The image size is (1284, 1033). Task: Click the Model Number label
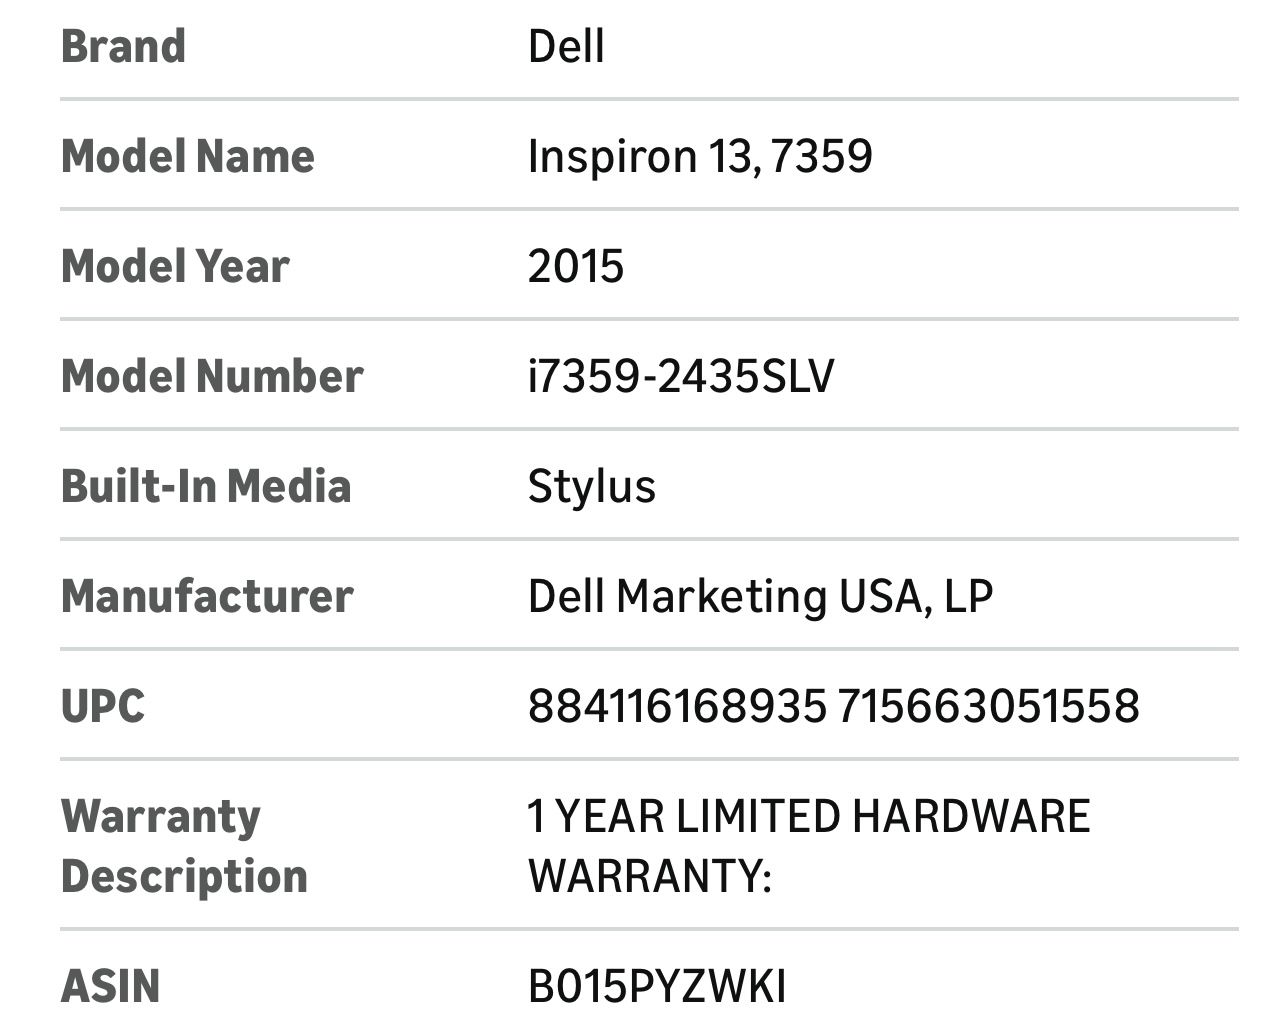coord(212,376)
